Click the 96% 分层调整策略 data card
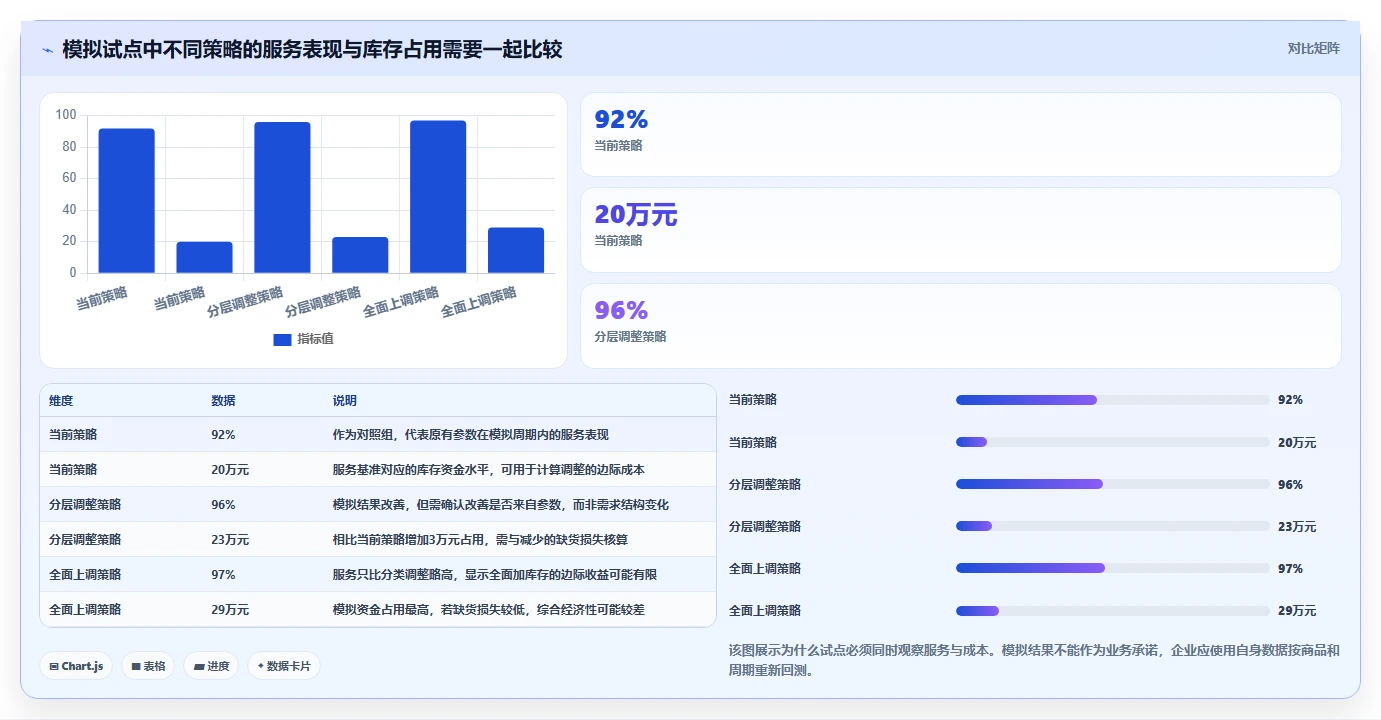The height and width of the screenshot is (720, 1381). [x=960, y=326]
